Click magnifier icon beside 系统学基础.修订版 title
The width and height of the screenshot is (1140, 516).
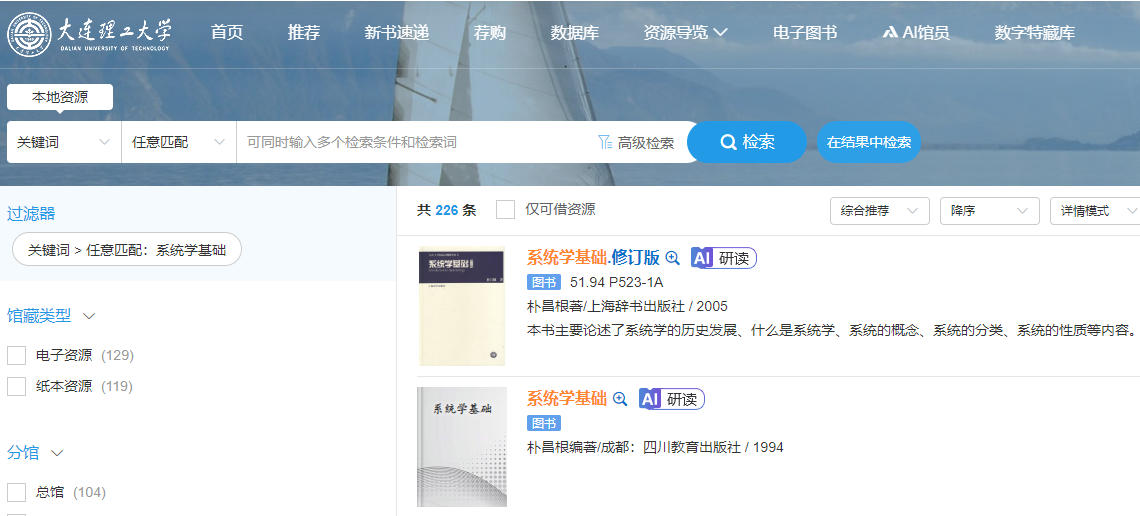coord(672,258)
